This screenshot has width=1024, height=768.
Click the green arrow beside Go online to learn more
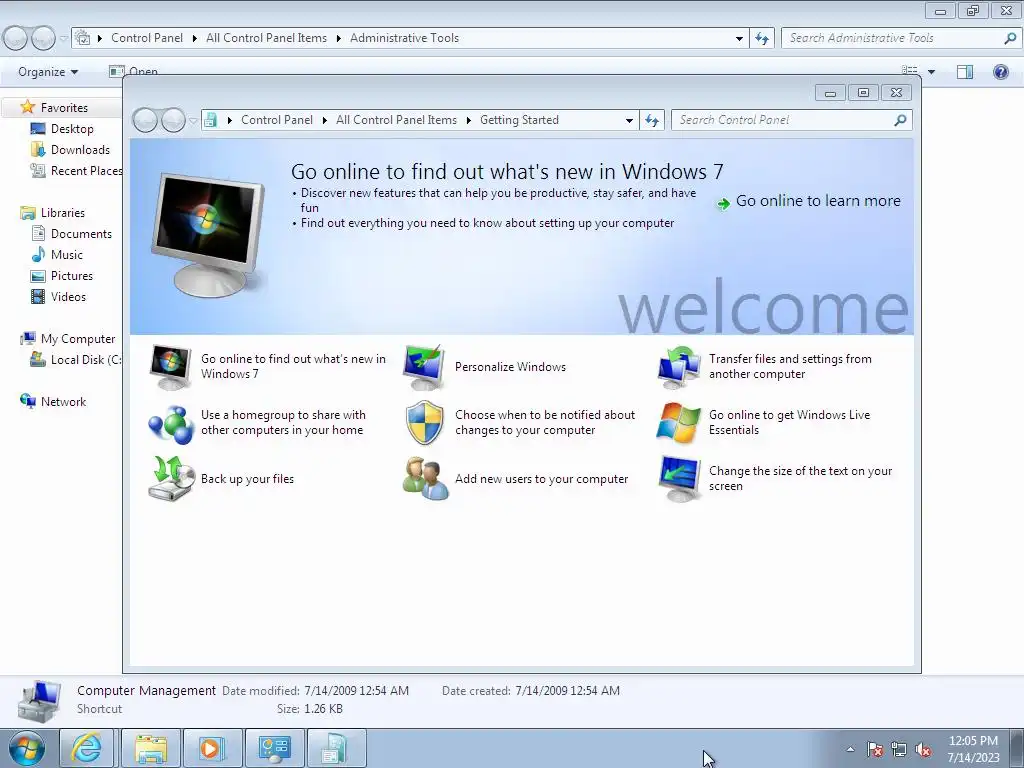tap(723, 204)
